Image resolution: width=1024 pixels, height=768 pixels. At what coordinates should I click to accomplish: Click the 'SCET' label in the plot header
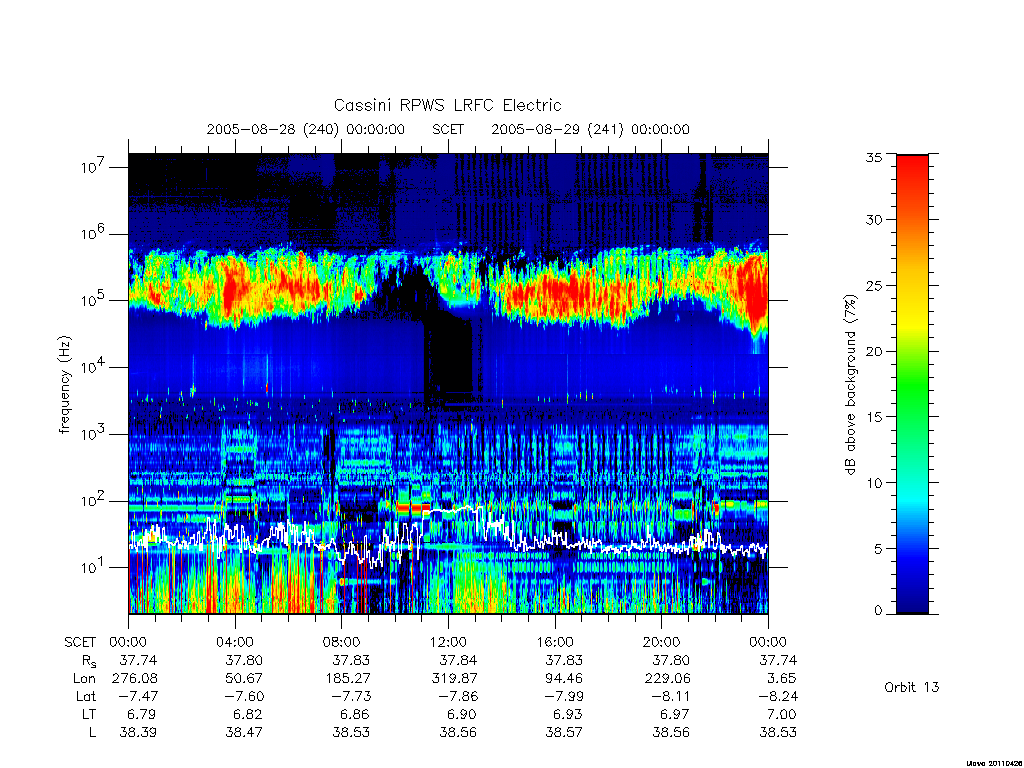coord(448,129)
